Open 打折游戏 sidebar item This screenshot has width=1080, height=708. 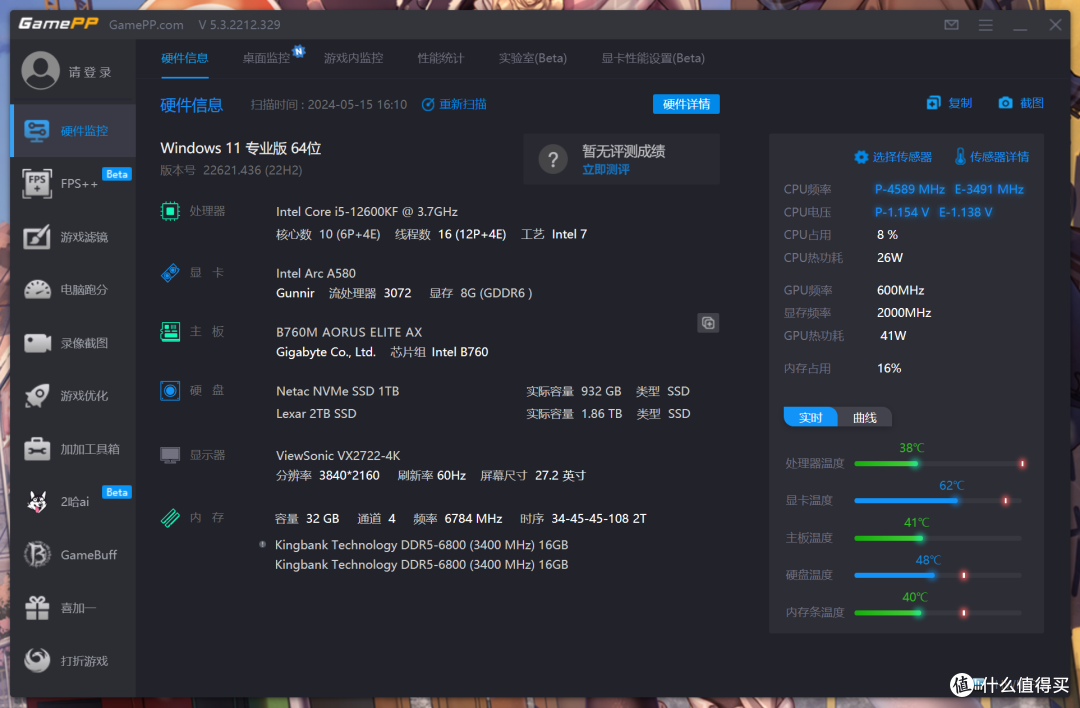point(73,660)
